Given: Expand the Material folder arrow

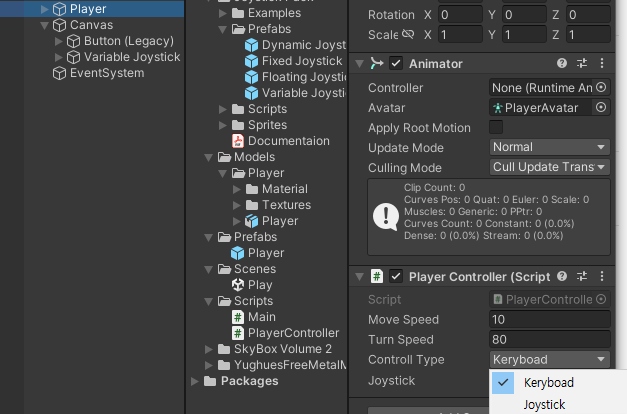Looking at the screenshot, I should coord(237,189).
